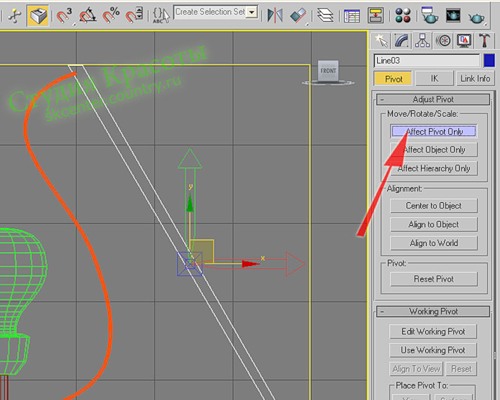
Task: Click the Align To View button
Action: pyautogui.click(x=416, y=369)
